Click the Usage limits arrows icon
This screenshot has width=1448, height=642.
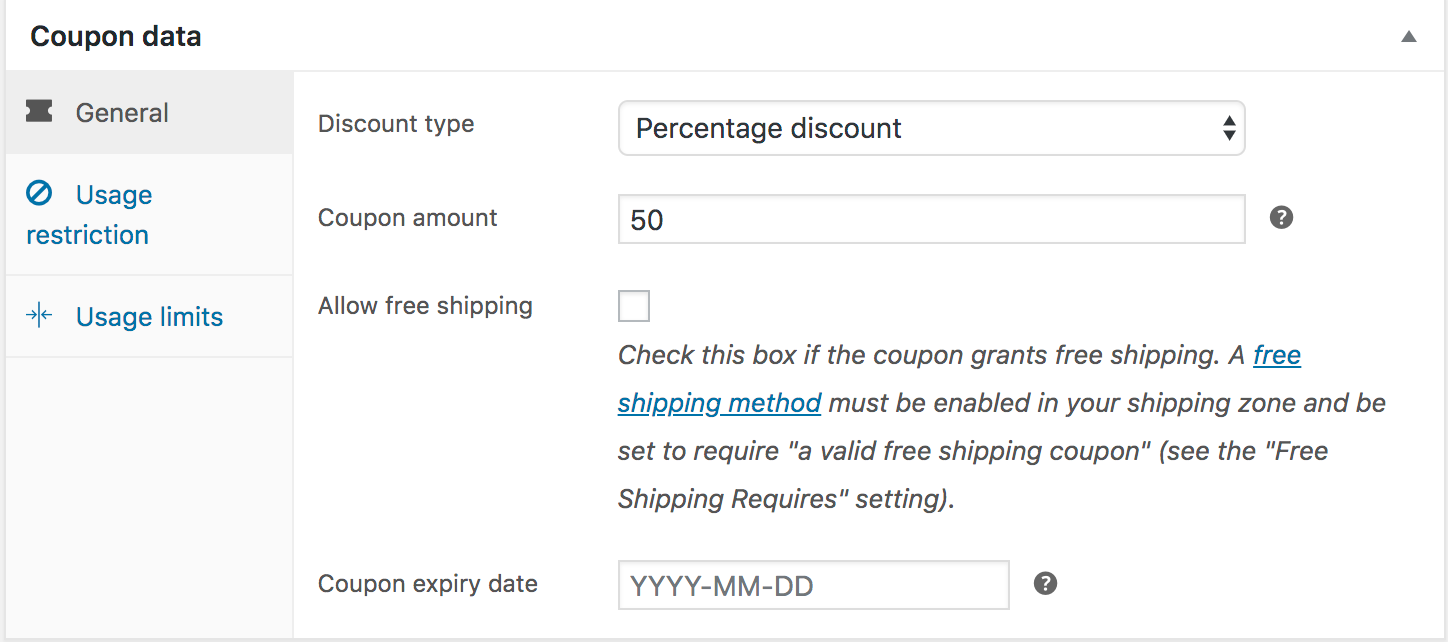pos(39,316)
